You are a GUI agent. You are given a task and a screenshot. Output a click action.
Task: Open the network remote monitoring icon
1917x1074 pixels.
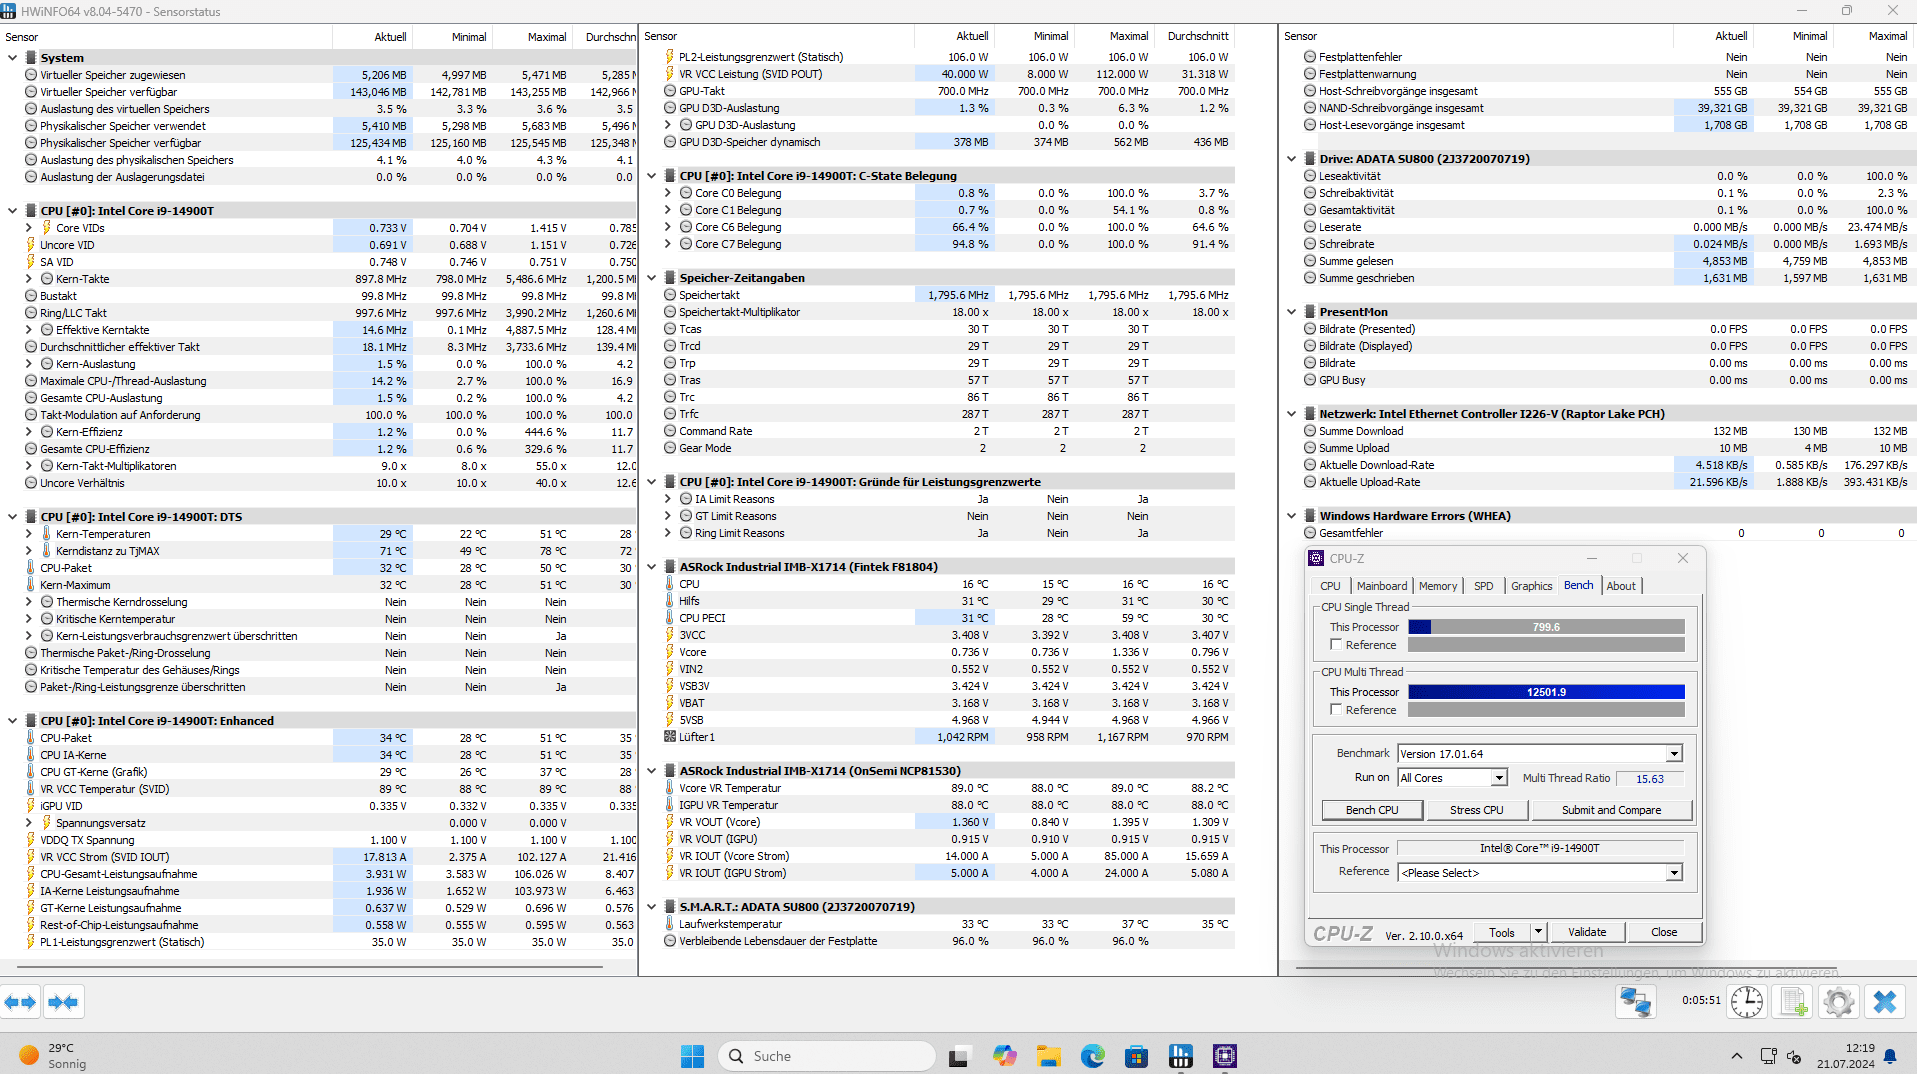click(x=1636, y=1001)
